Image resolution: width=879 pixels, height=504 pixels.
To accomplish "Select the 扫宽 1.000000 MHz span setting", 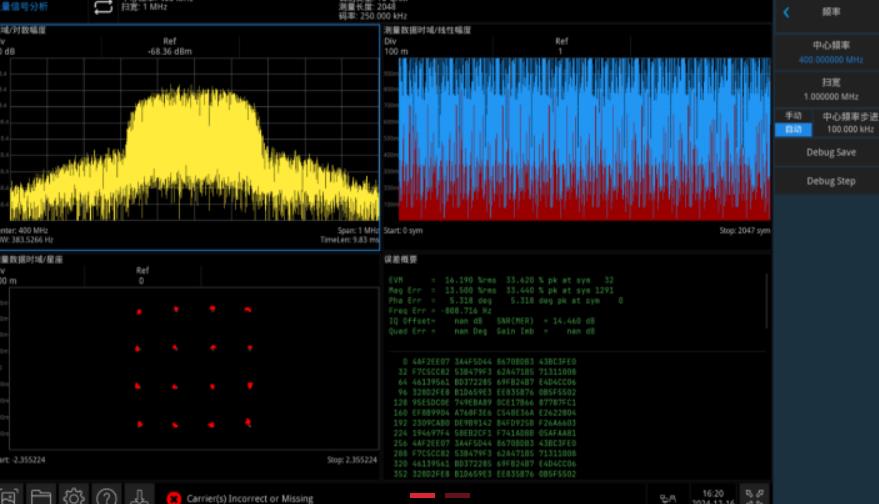I will click(831, 90).
